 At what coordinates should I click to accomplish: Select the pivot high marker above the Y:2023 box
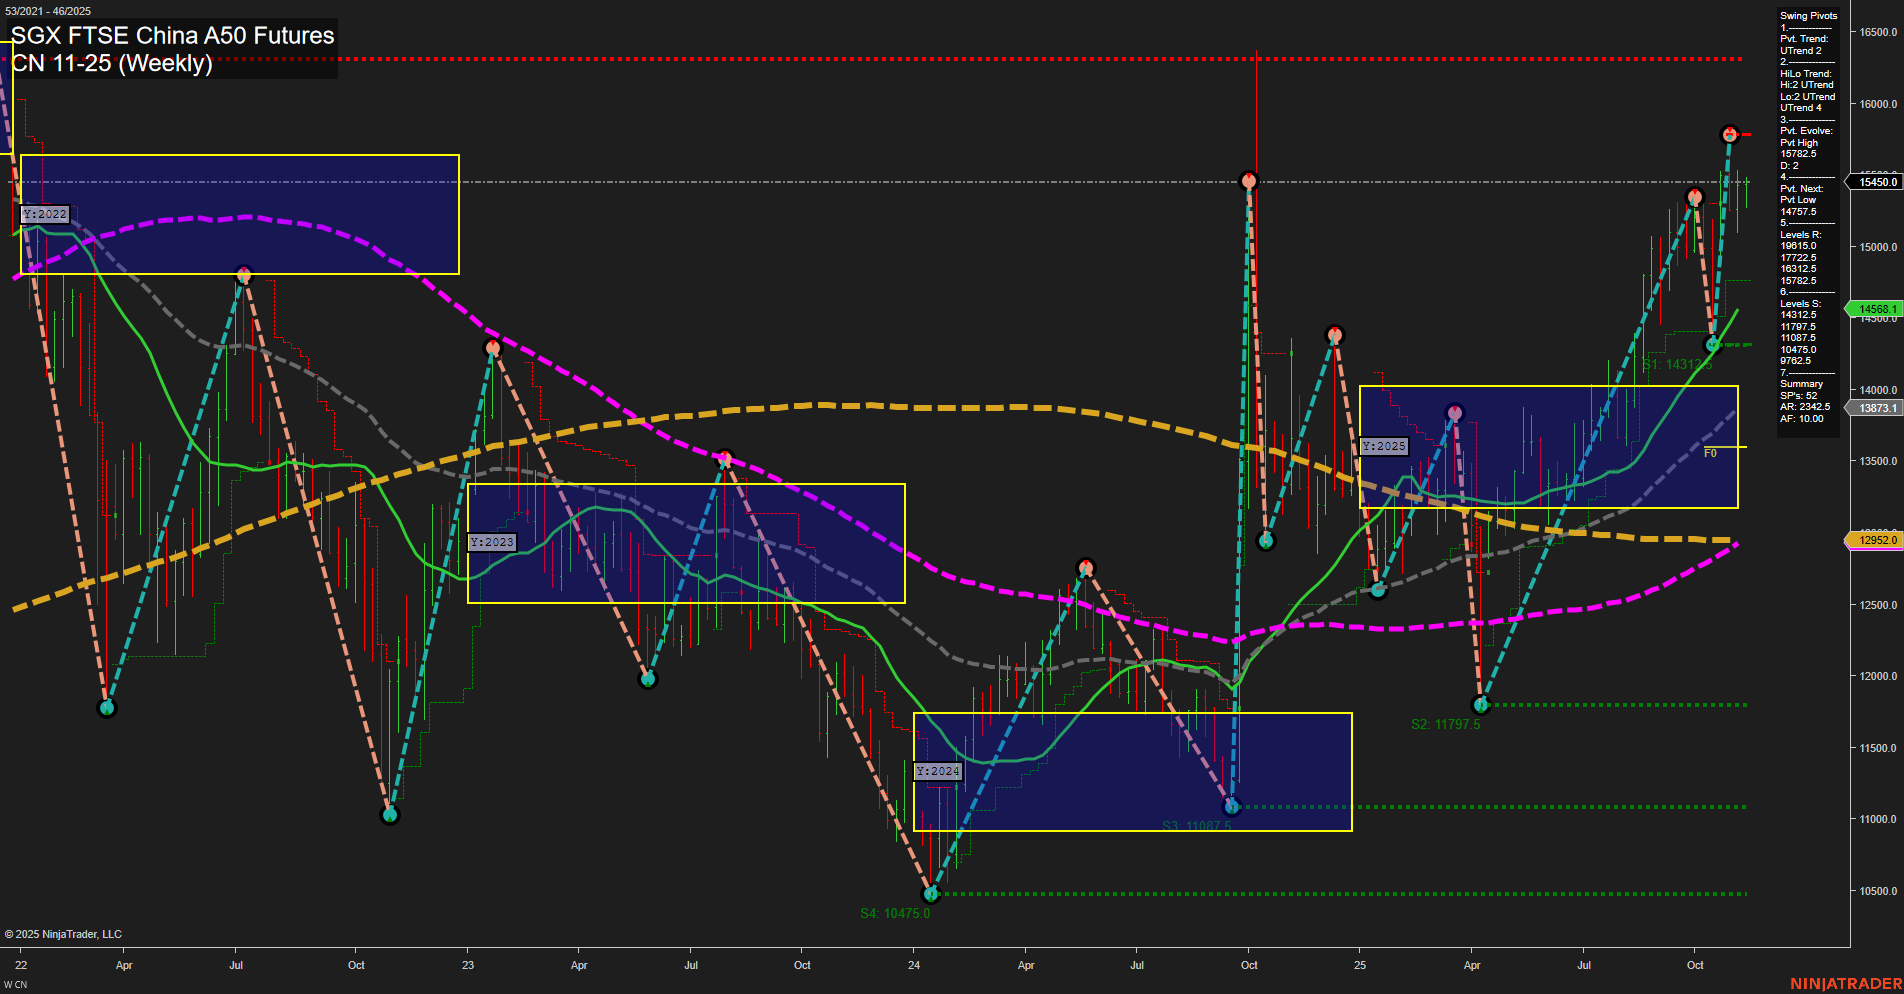493,347
